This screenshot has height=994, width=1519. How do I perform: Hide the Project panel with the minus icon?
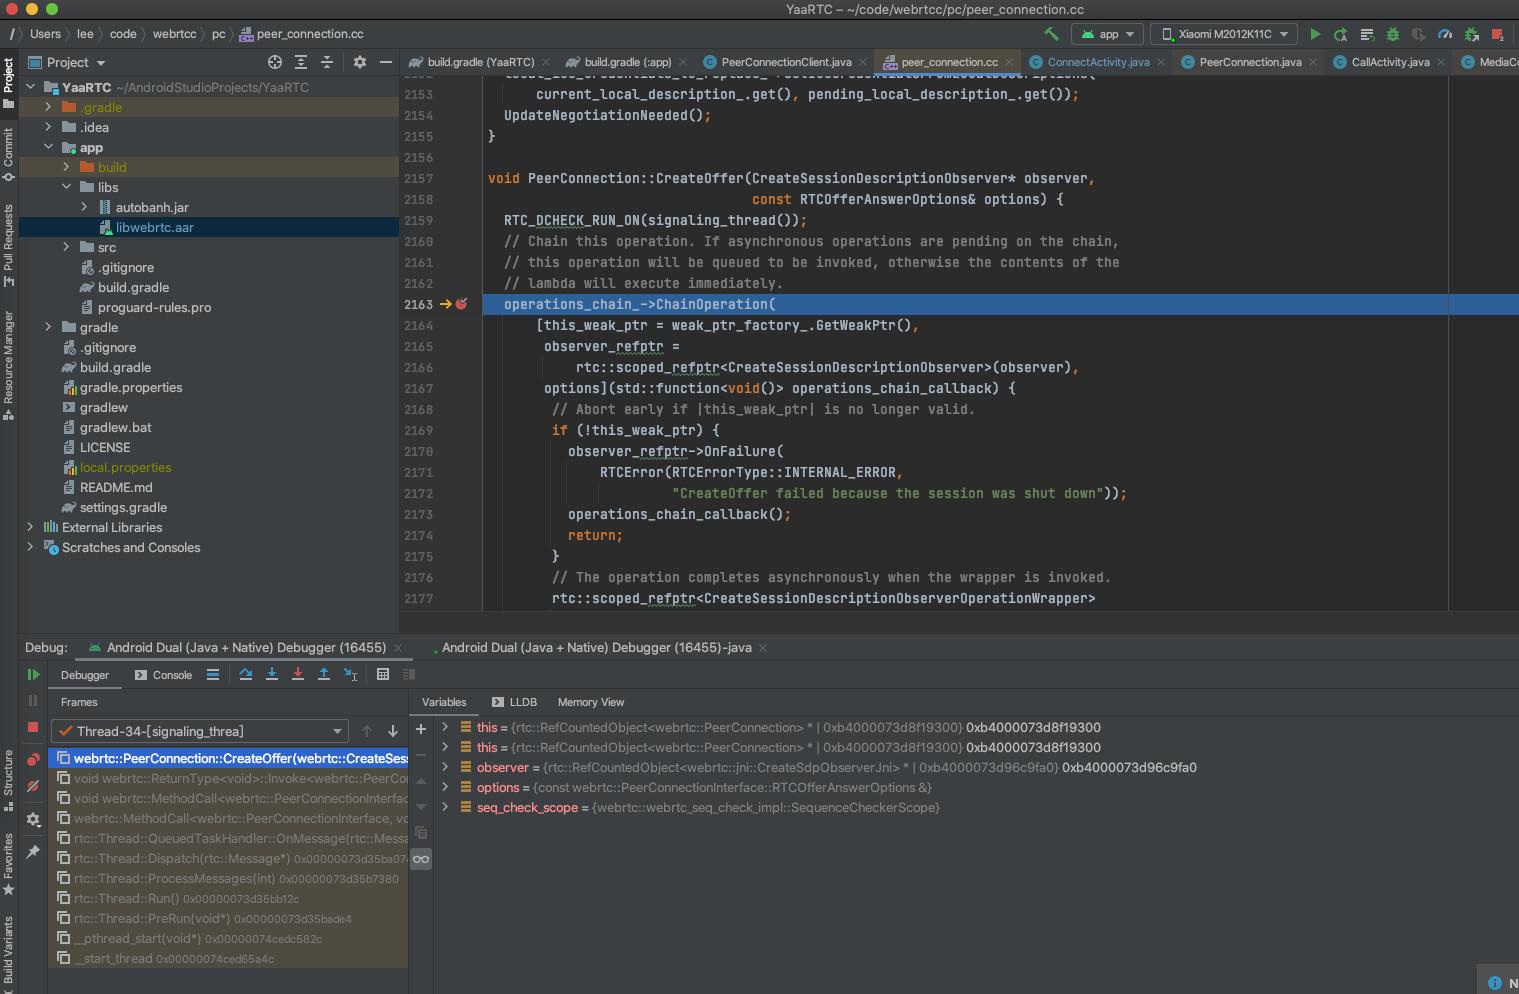coord(386,62)
